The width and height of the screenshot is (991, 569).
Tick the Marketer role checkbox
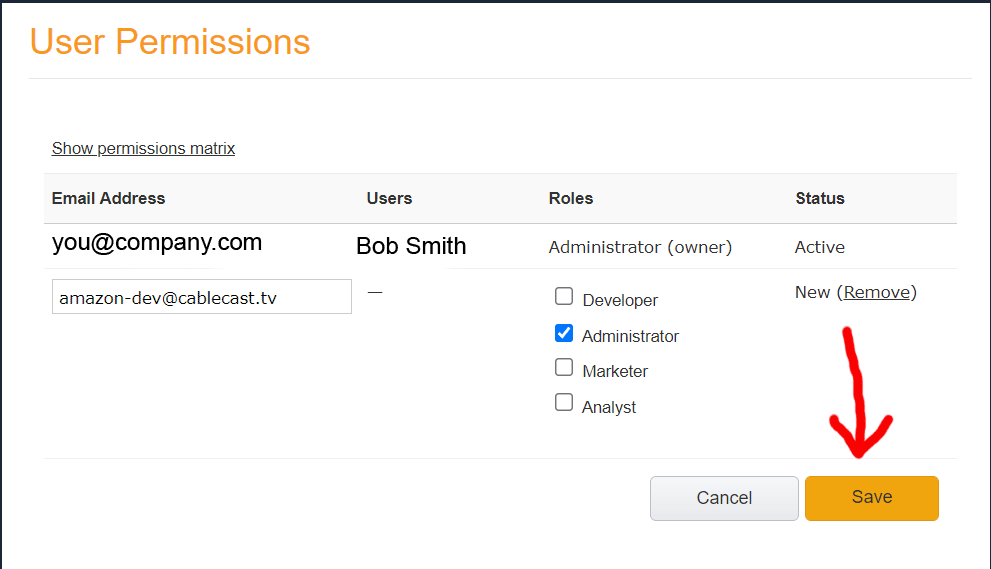[x=564, y=368]
